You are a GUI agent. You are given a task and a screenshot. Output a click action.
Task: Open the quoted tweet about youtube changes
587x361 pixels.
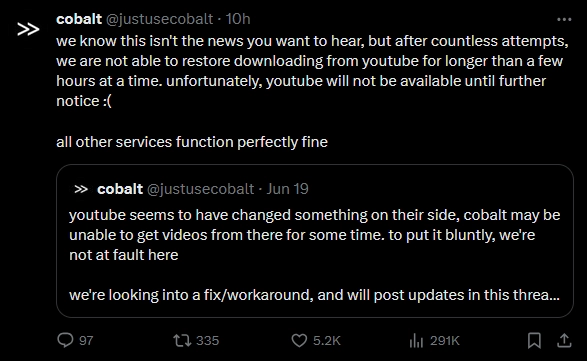pos(315,241)
